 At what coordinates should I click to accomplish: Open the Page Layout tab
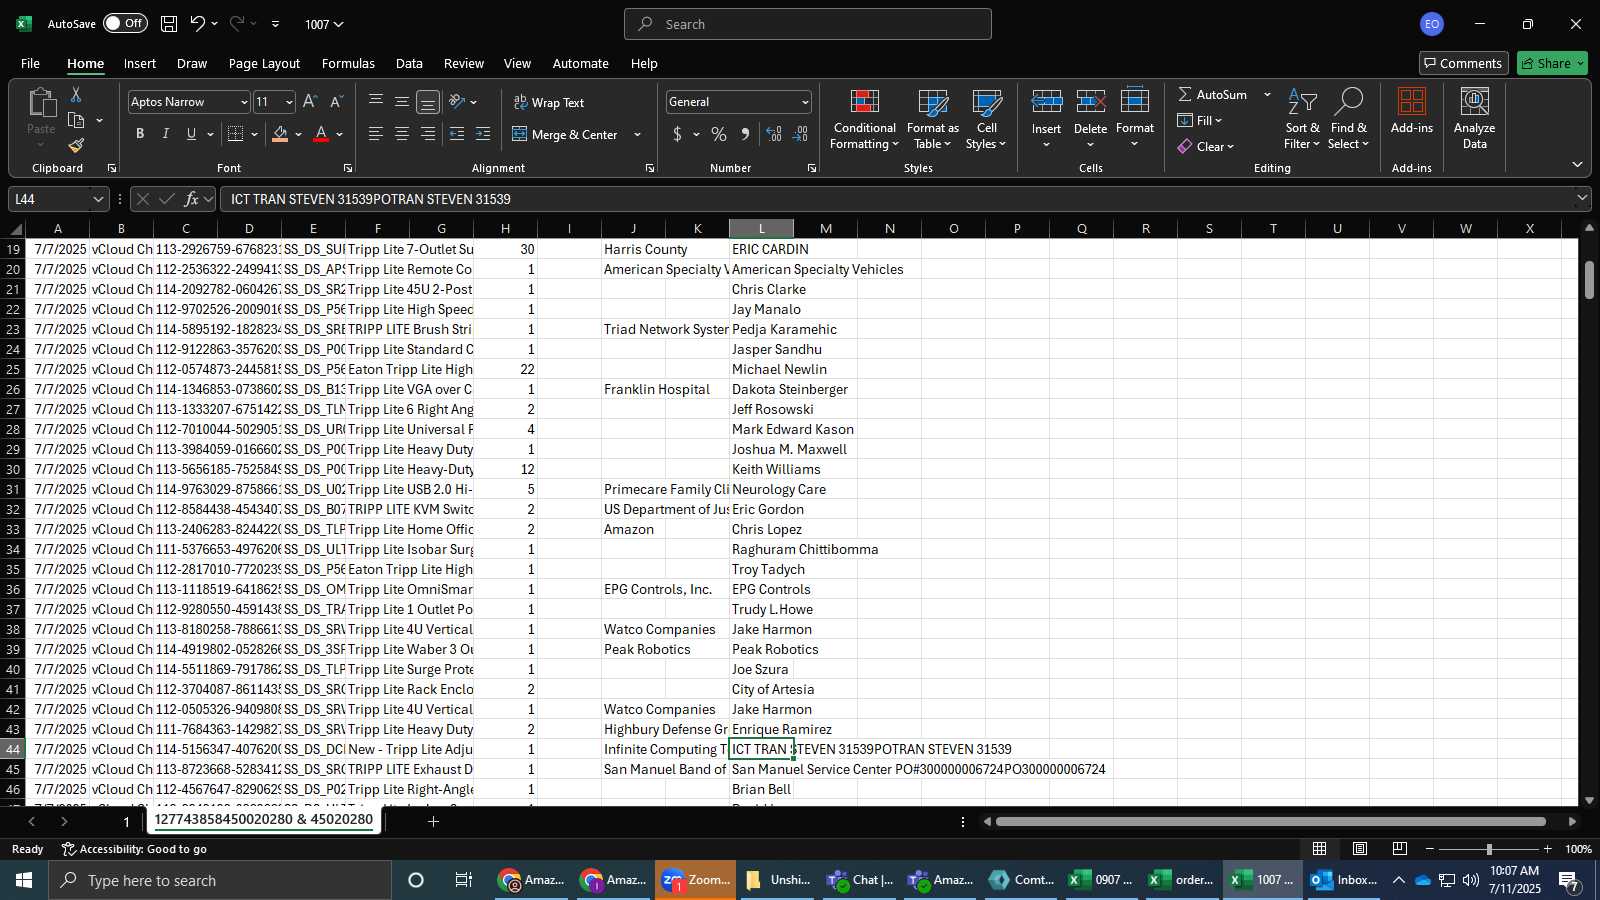coord(264,63)
